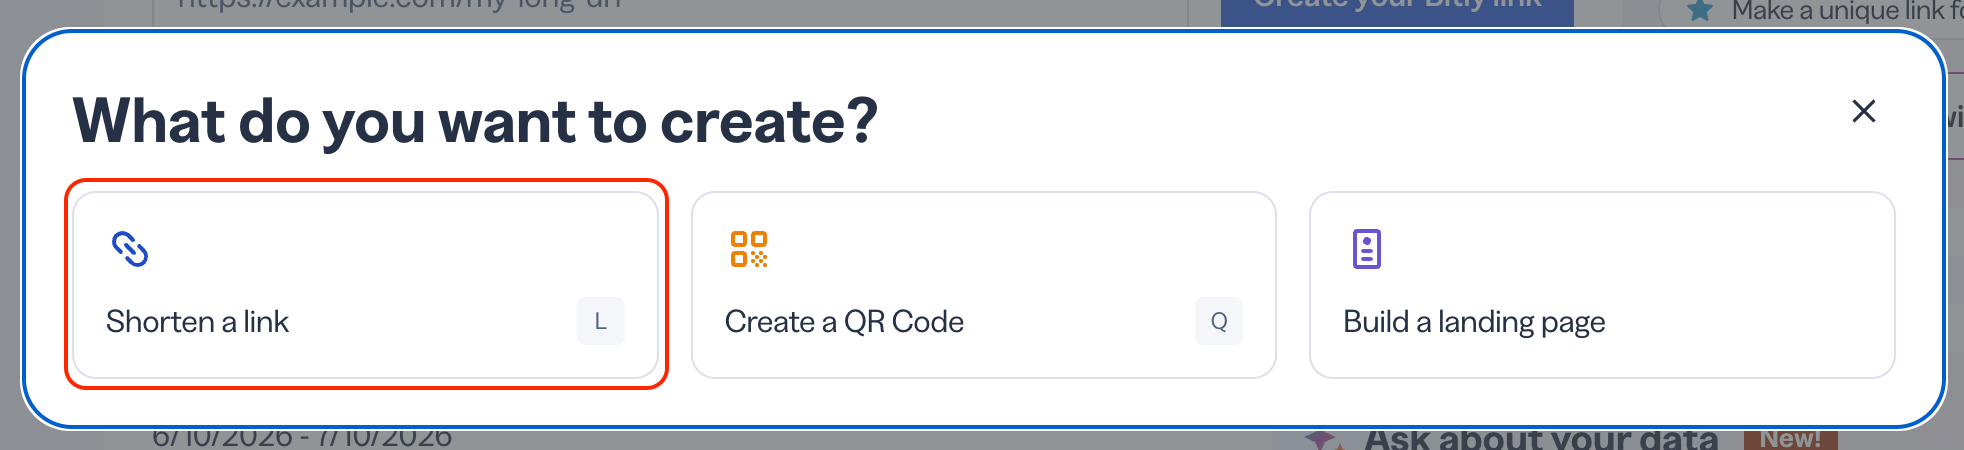1964x450 pixels.
Task: Click the L shortcut key badge
Action: pos(601,321)
